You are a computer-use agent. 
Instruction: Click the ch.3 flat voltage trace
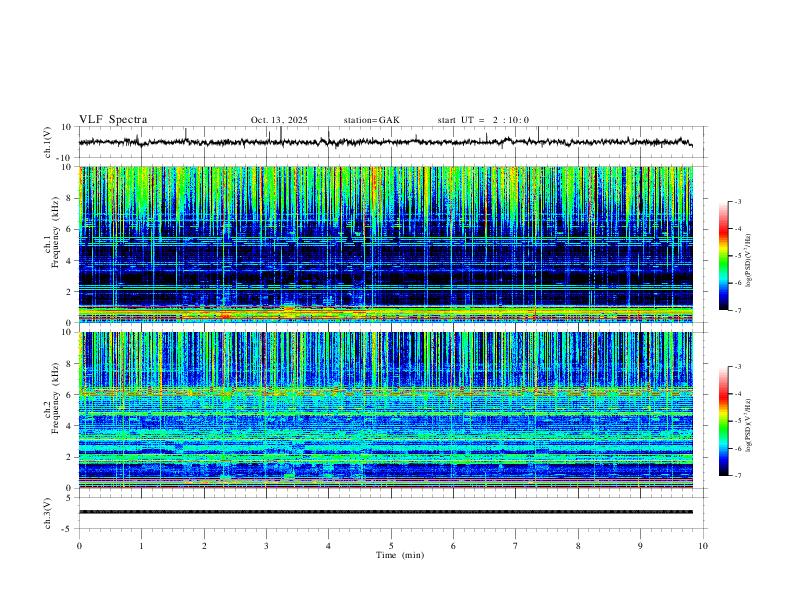tap(386, 512)
